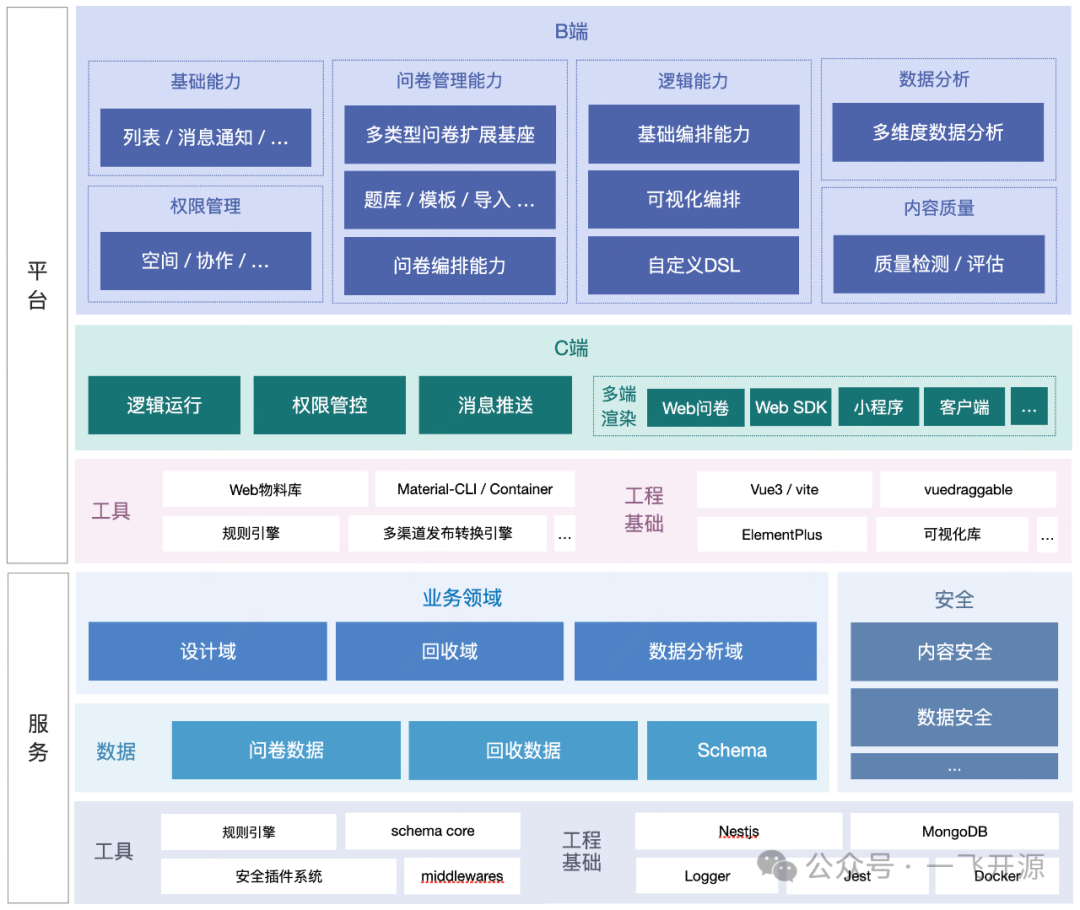Click the 设计域 block
The height and width of the screenshot is (910, 1080).
point(208,651)
